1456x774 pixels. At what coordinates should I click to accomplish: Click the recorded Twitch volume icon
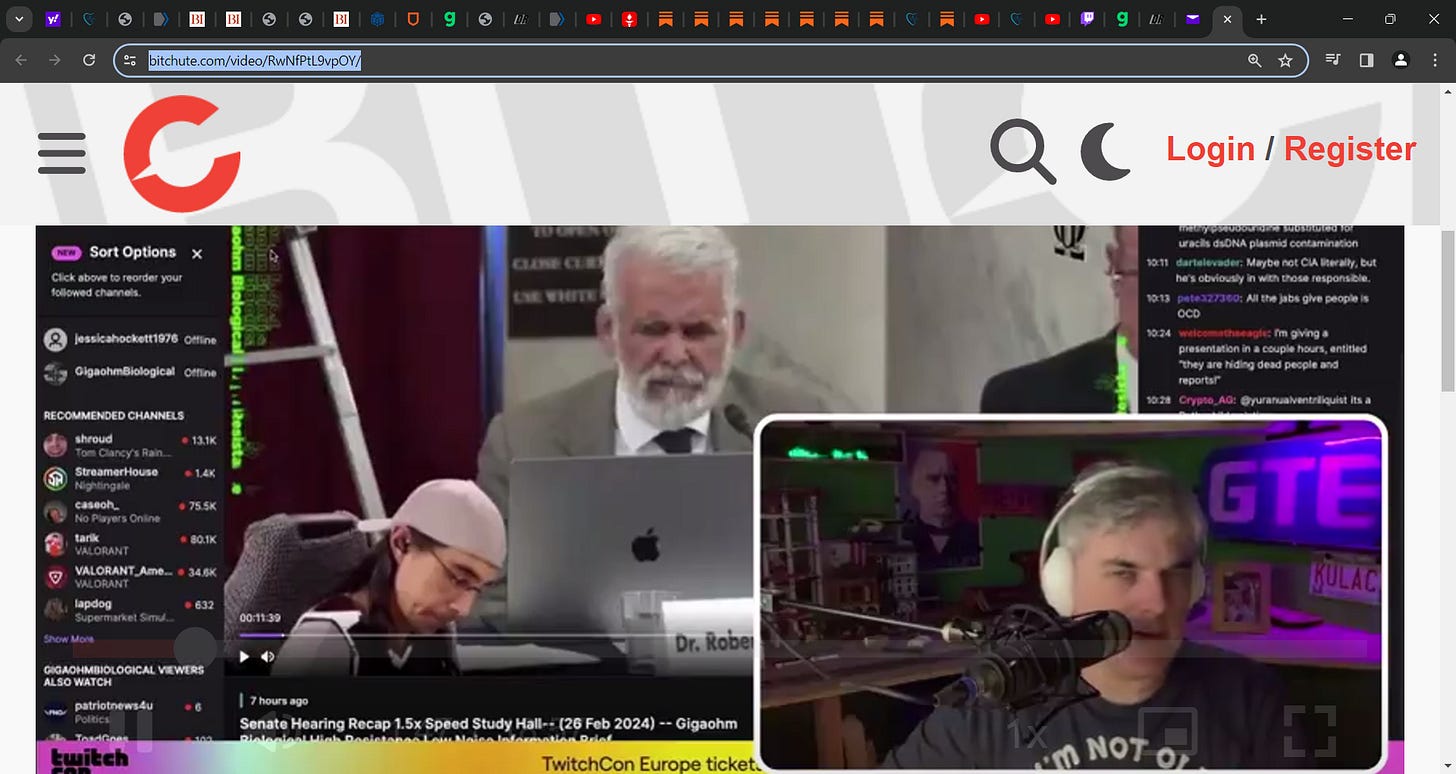[x=268, y=657]
